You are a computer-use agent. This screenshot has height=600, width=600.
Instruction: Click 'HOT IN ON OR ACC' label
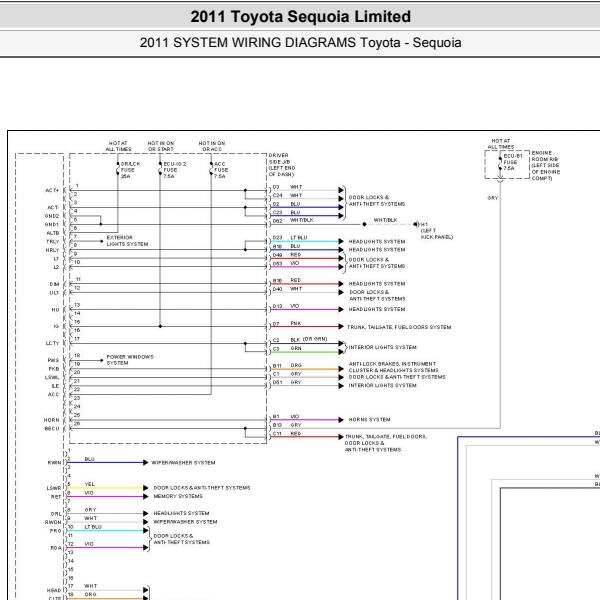[212, 146]
